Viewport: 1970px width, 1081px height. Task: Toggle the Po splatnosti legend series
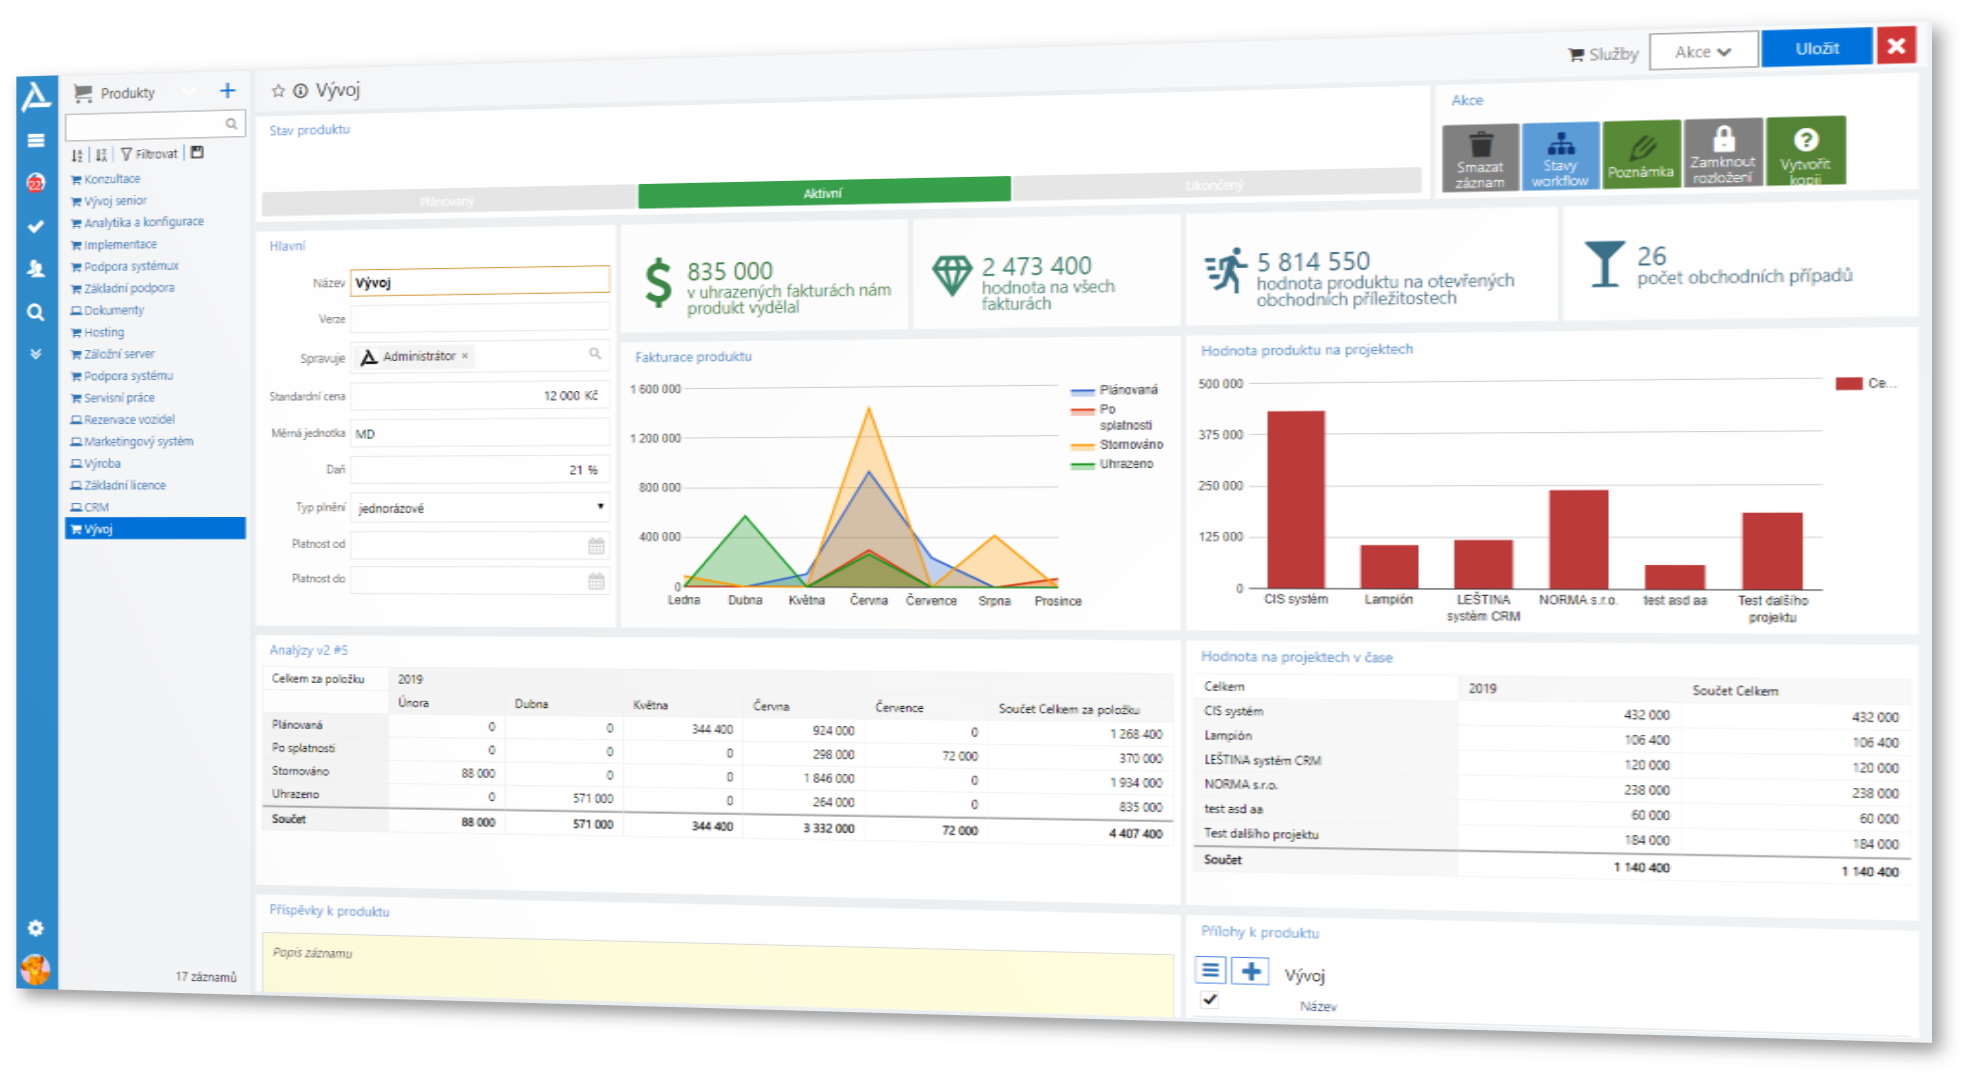1111,417
